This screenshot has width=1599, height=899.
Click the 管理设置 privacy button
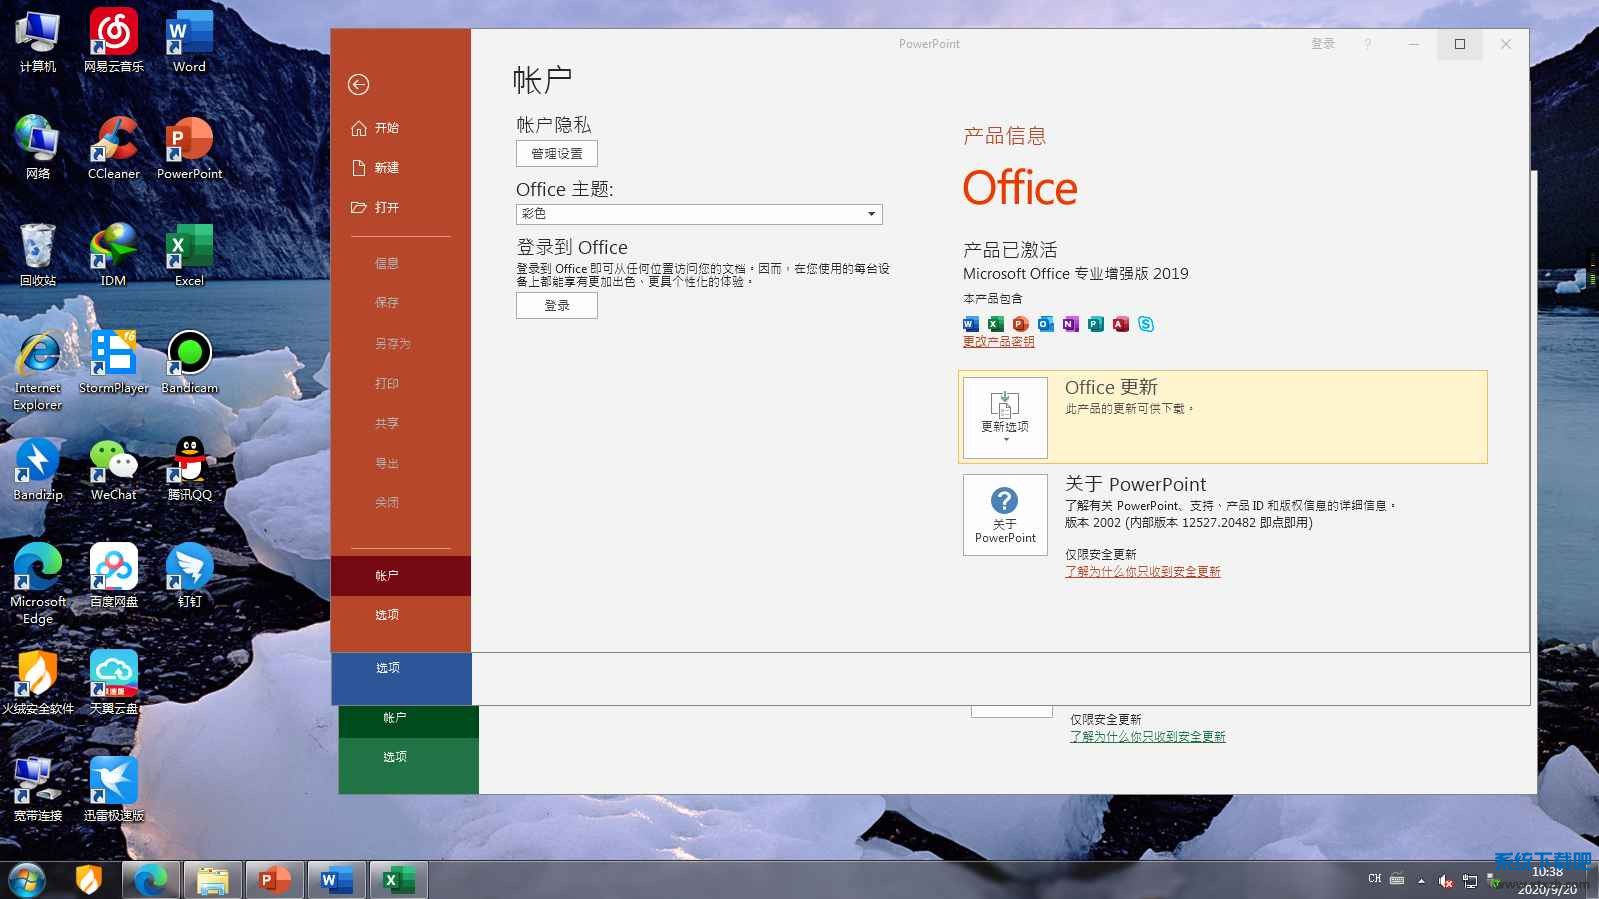click(557, 154)
